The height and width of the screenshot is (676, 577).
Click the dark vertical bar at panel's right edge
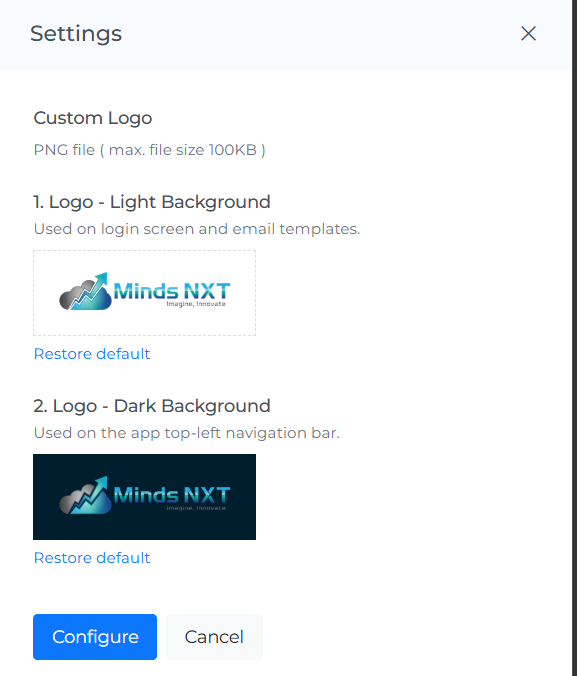574,338
